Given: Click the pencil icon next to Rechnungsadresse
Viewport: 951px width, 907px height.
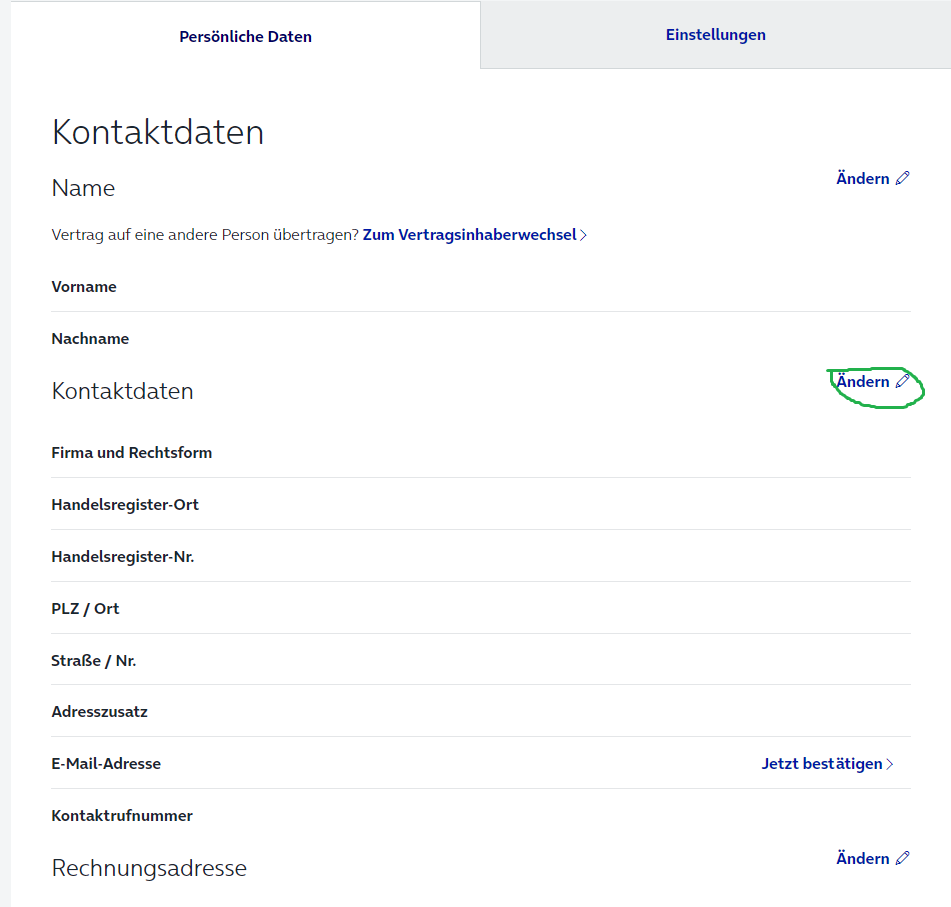Looking at the screenshot, I should point(902,858).
